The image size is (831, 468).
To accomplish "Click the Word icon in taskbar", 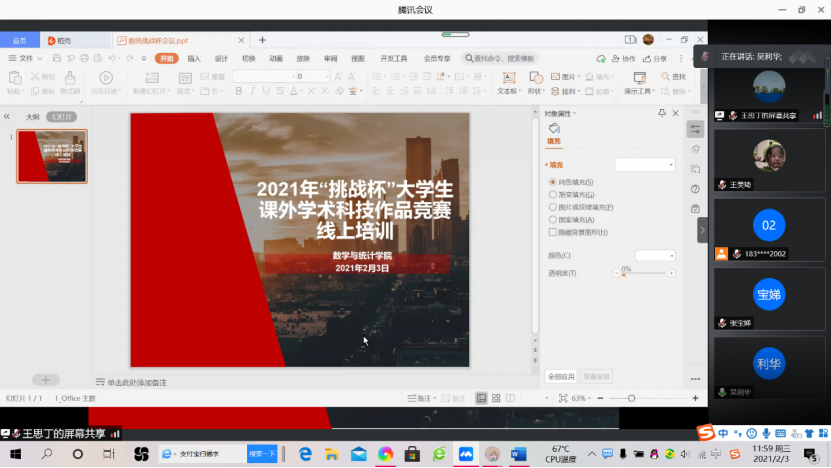I will 518,454.
